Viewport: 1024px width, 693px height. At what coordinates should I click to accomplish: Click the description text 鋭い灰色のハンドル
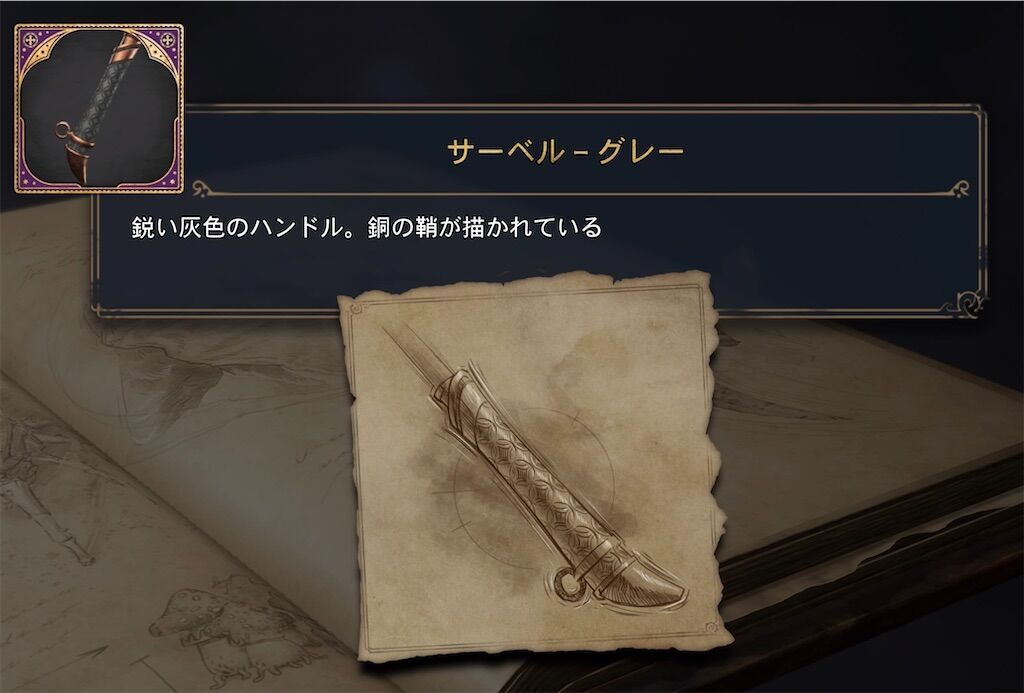coord(237,227)
